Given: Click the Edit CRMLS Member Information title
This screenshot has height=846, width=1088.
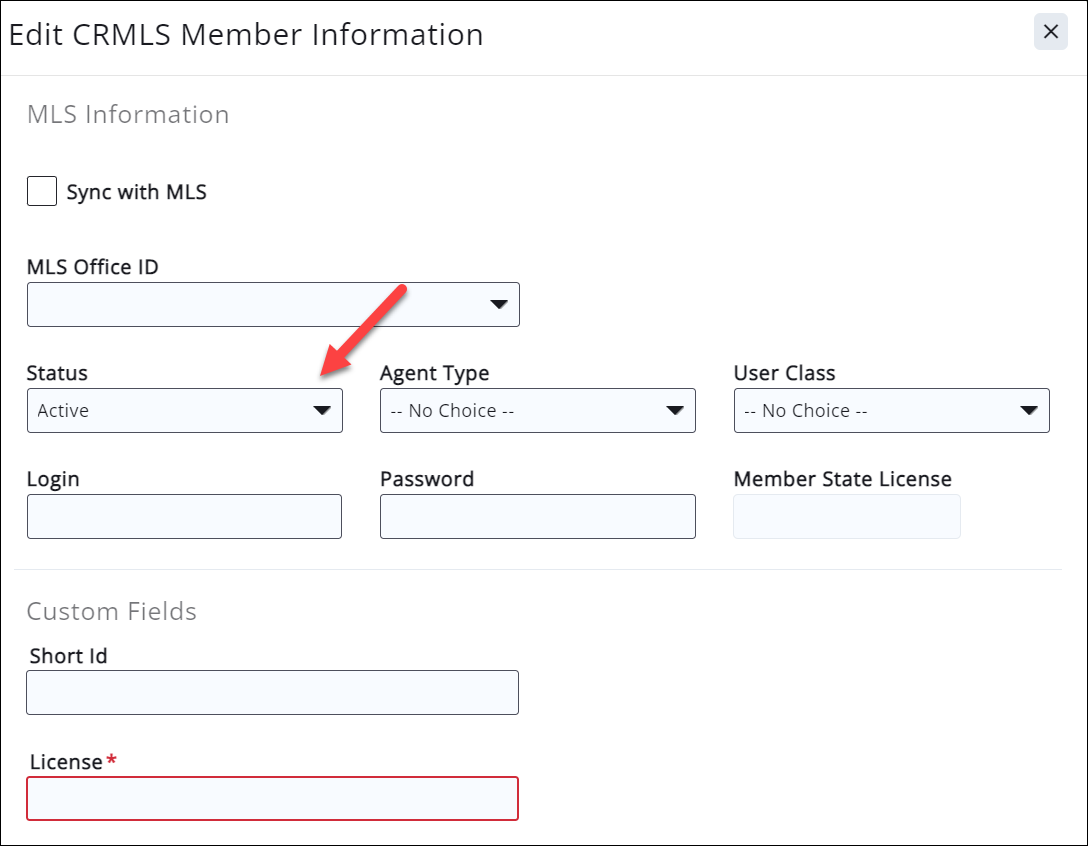Looking at the screenshot, I should click(246, 34).
